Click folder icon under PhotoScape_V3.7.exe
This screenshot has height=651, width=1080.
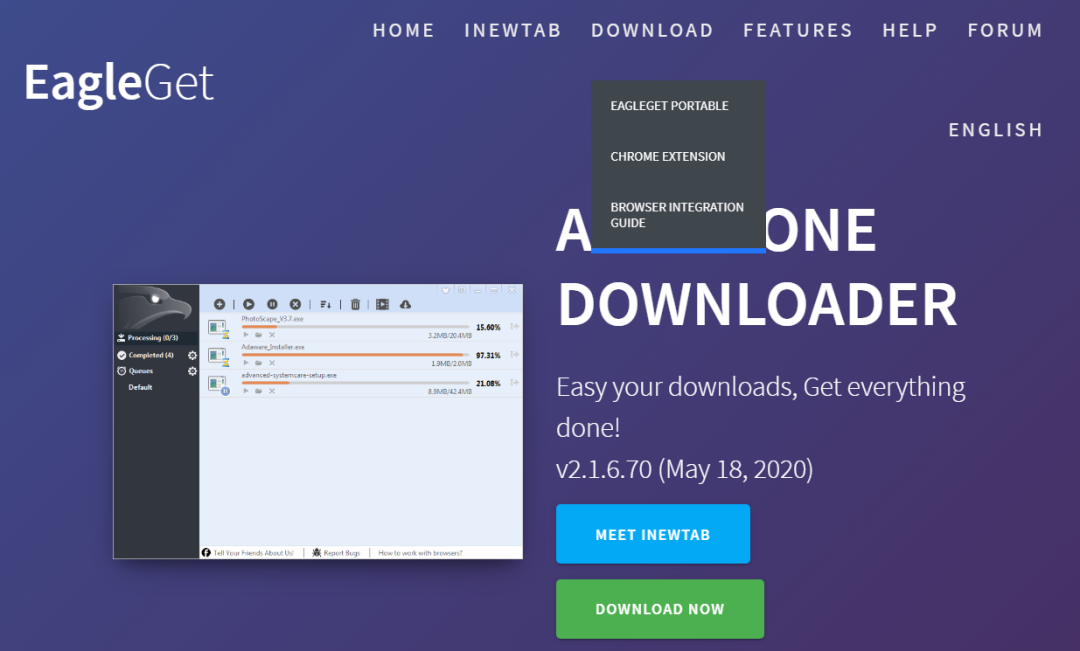point(258,335)
